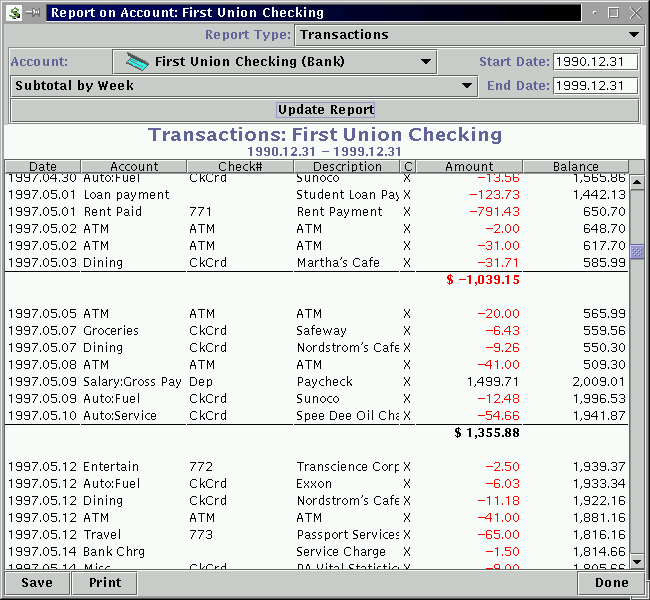This screenshot has height=600, width=650.
Task: Click the date 1997.05.14 Bank Chrg row
Action: pos(42,552)
